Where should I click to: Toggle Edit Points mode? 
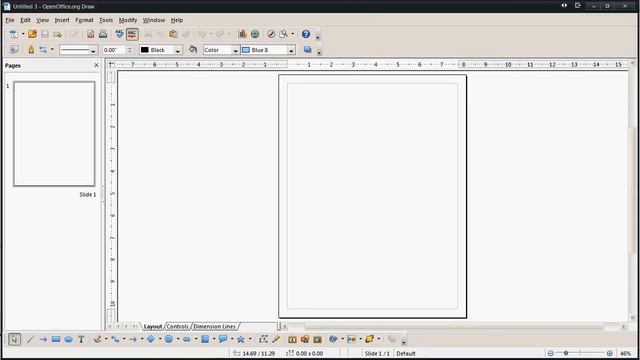263,339
